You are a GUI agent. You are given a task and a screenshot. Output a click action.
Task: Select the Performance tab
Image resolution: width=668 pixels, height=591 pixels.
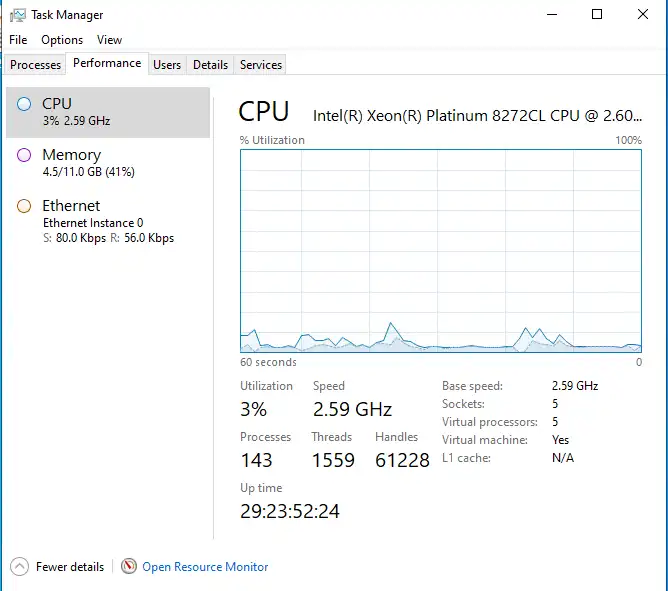tap(107, 63)
